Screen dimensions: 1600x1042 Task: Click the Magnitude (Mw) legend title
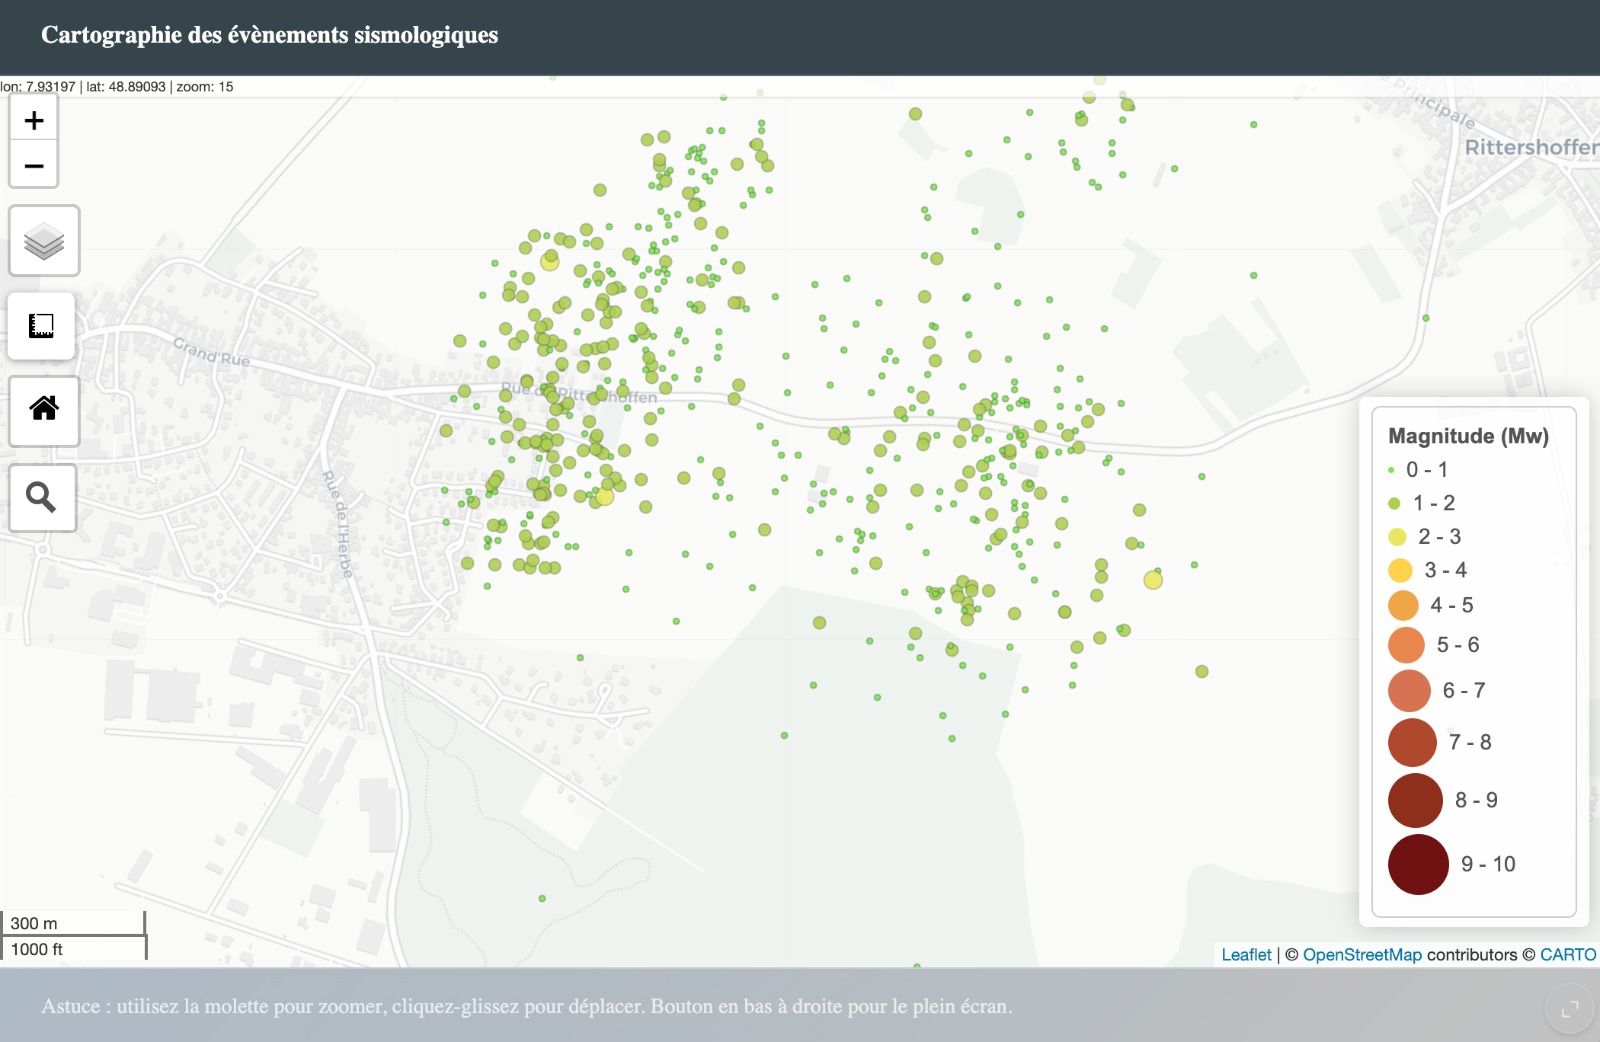click(1468, 436)
